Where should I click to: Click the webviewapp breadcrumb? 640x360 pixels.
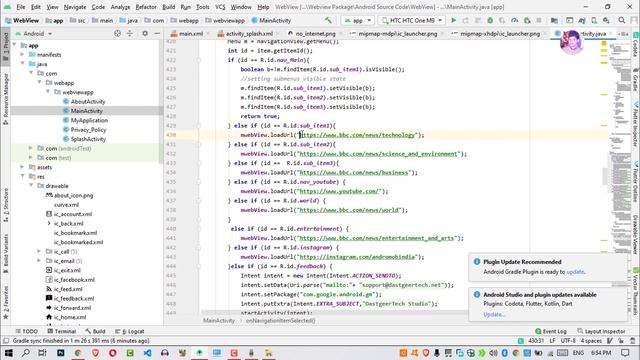225,20
